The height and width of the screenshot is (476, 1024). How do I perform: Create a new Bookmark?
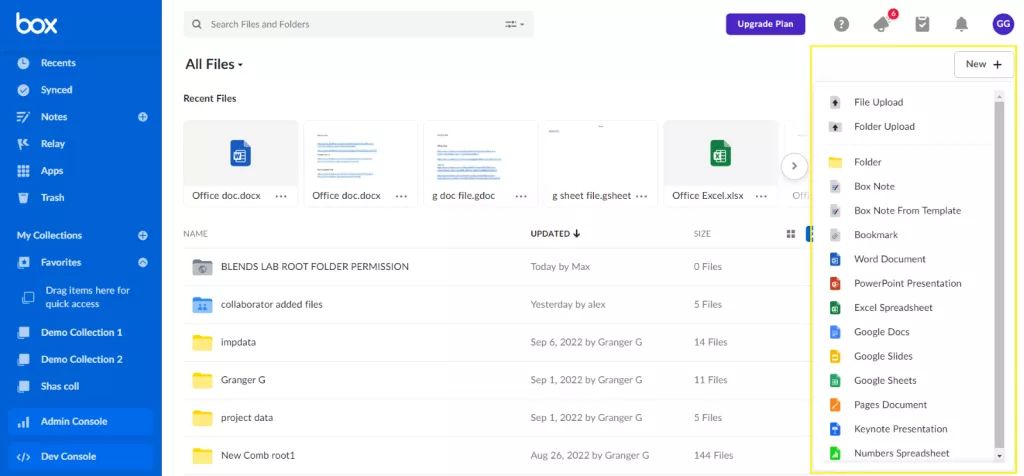876,235
